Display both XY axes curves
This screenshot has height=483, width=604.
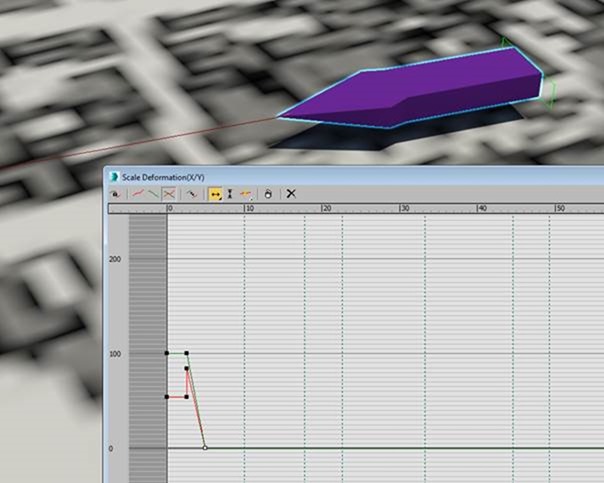[x=169, y=194]
